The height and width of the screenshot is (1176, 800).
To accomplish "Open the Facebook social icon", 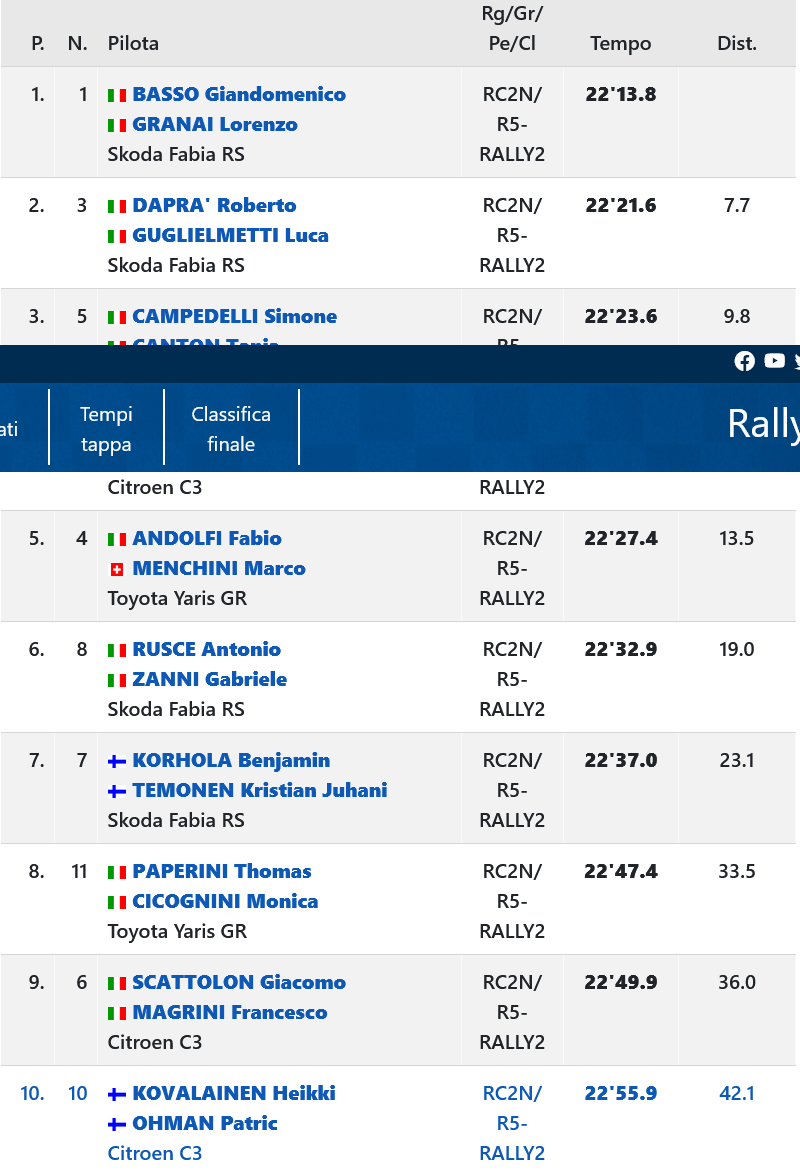I will click(744, 361).
